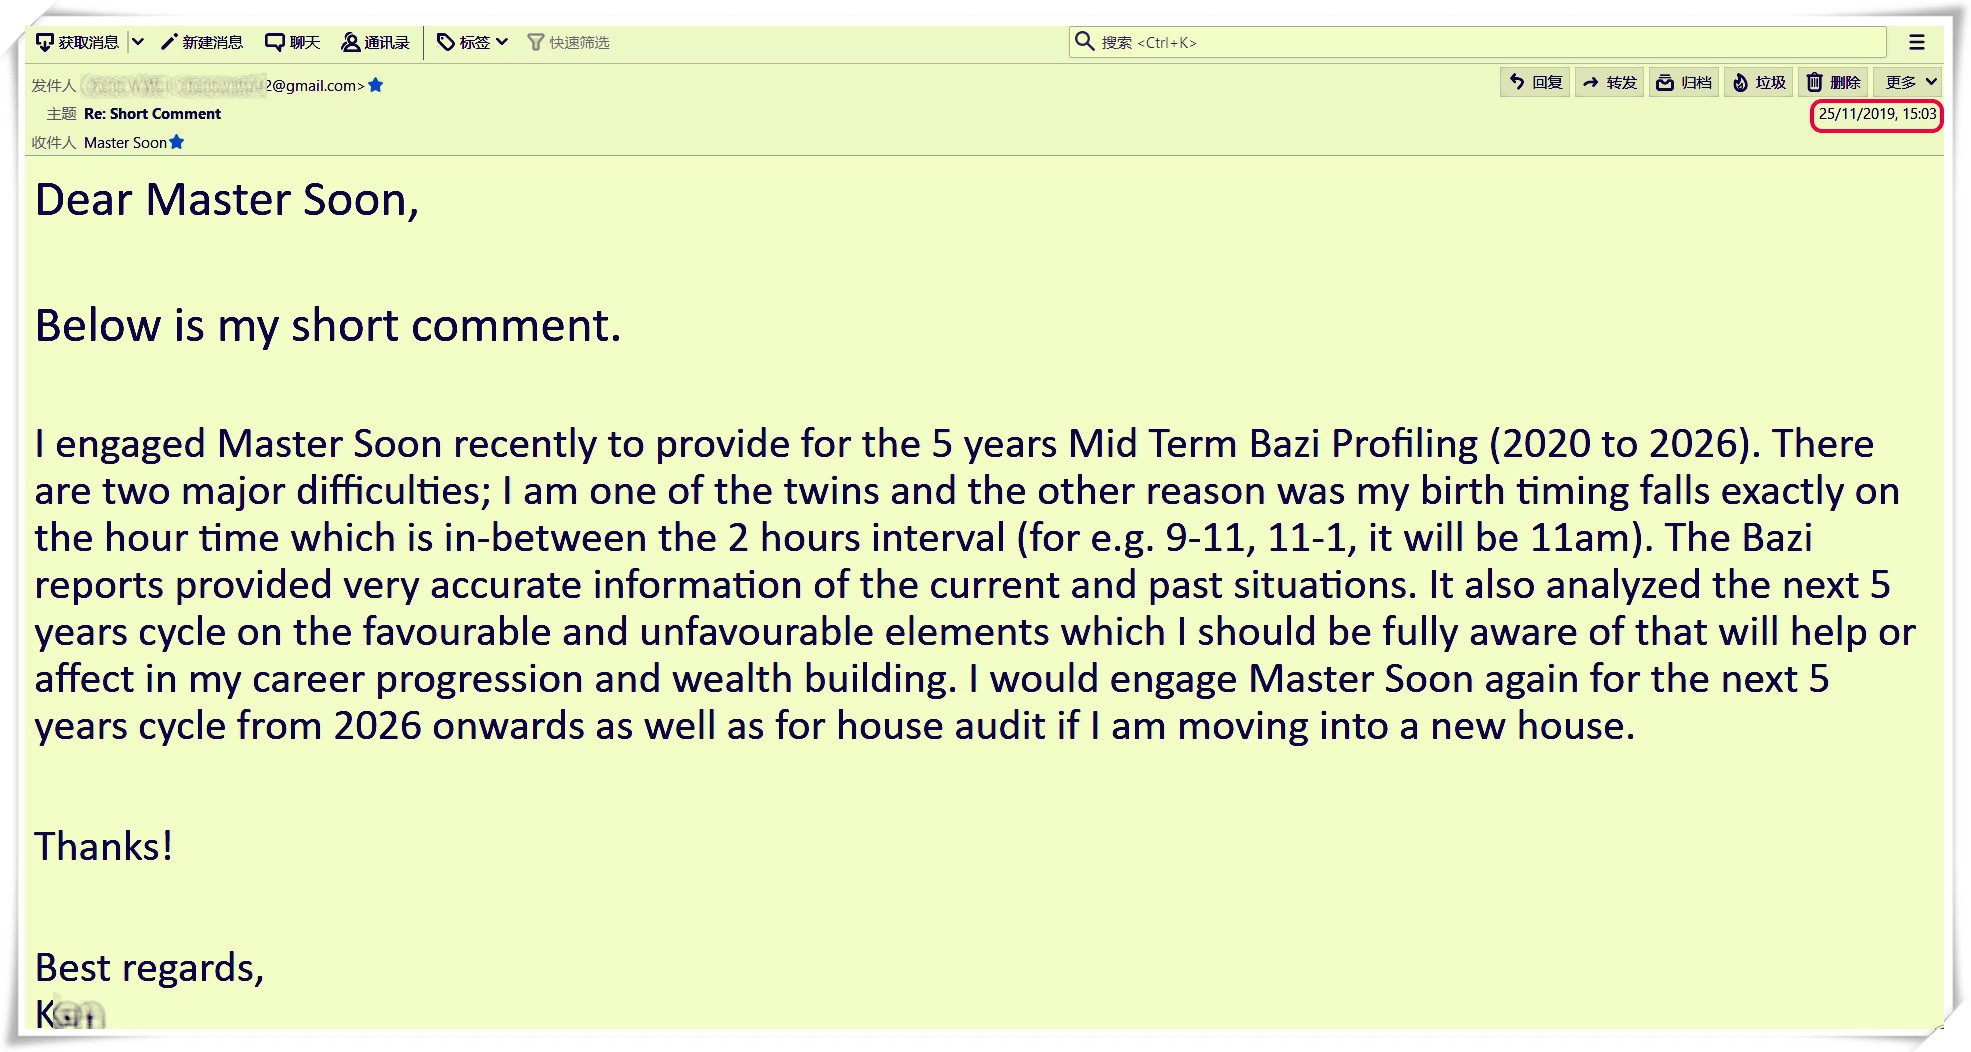Viewport: 1971px width, 1052px height.
Task: Toggle the star beside the sender address
Action: point(376,85)
